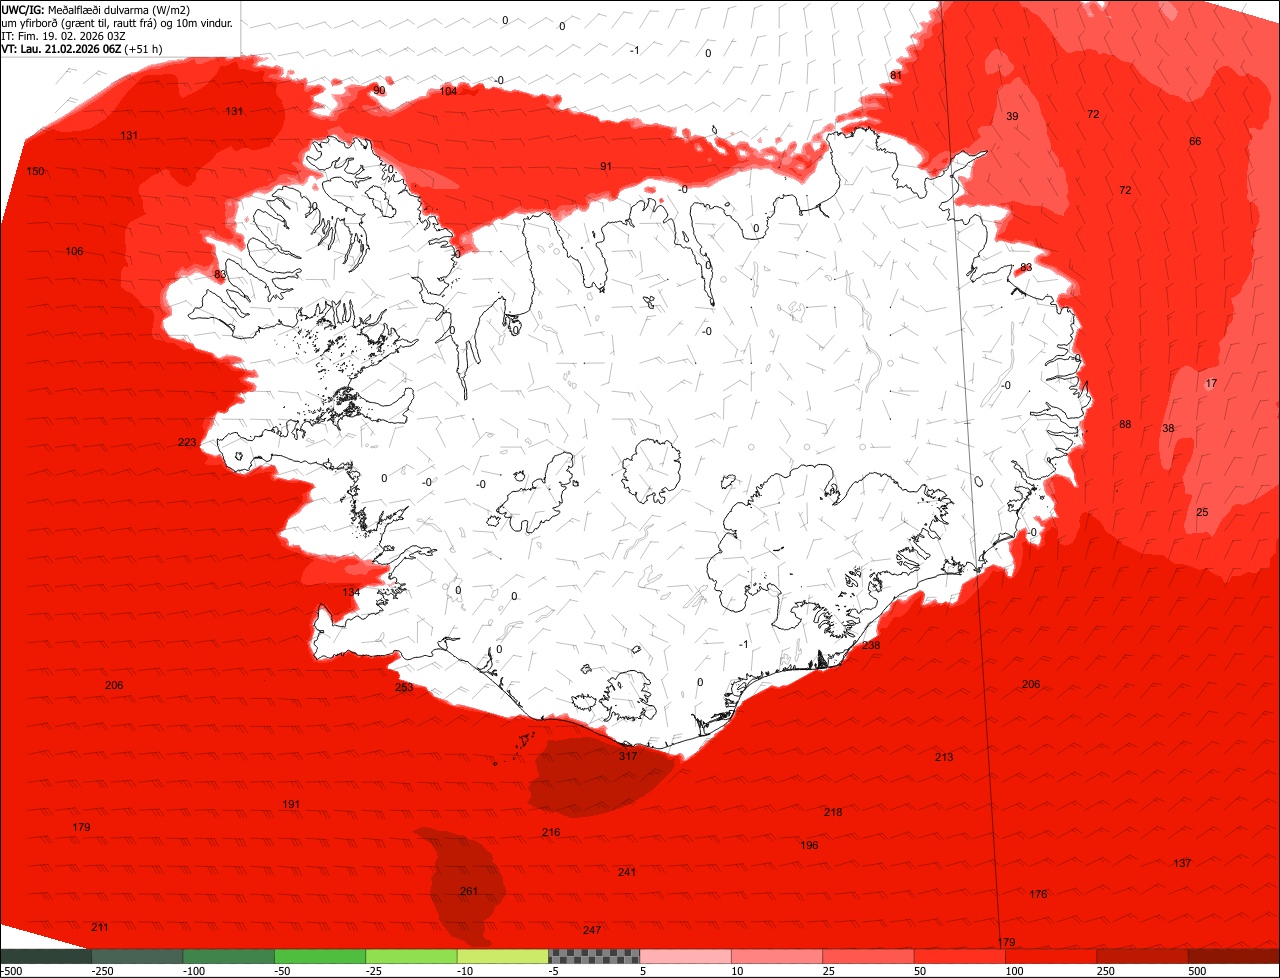
Task: Select the light green swatch between -25 and -10
Action: point(411,956)
